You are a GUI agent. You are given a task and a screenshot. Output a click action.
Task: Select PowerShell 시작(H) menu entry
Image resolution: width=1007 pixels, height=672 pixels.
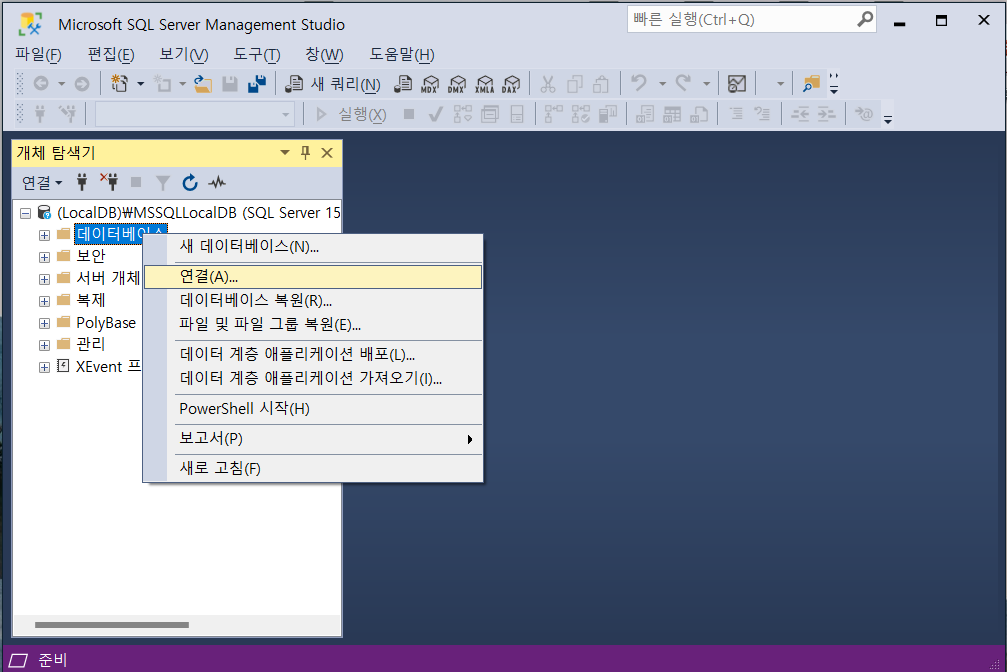[x=313, y=409]
